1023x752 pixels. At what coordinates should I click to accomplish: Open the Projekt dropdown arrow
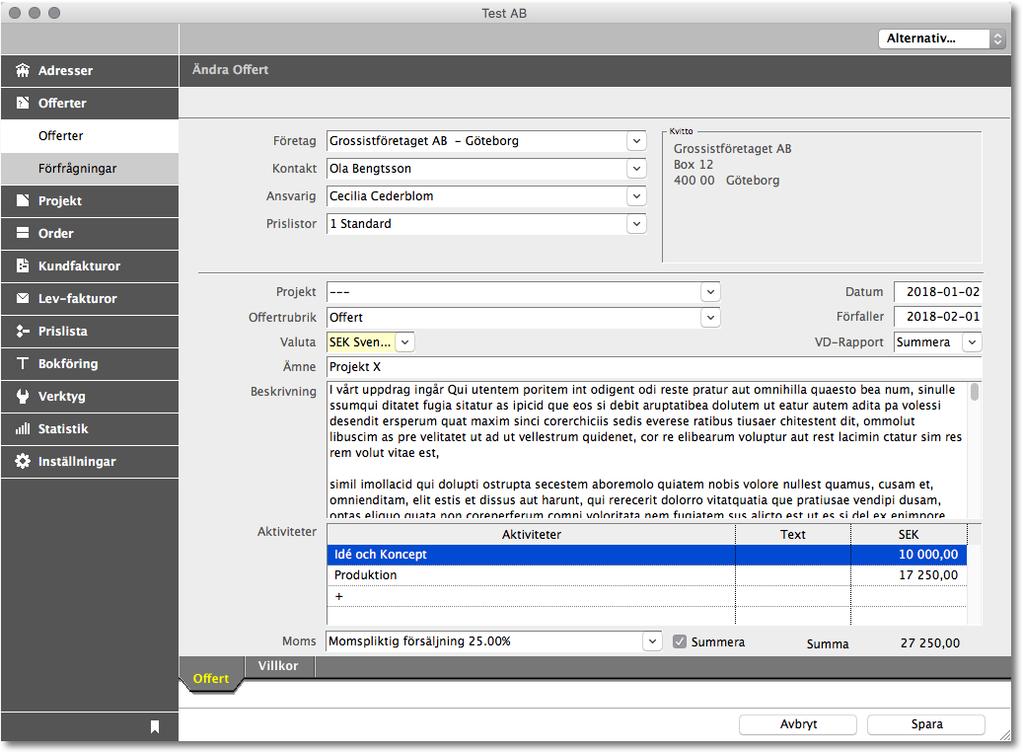click(710, 292)
